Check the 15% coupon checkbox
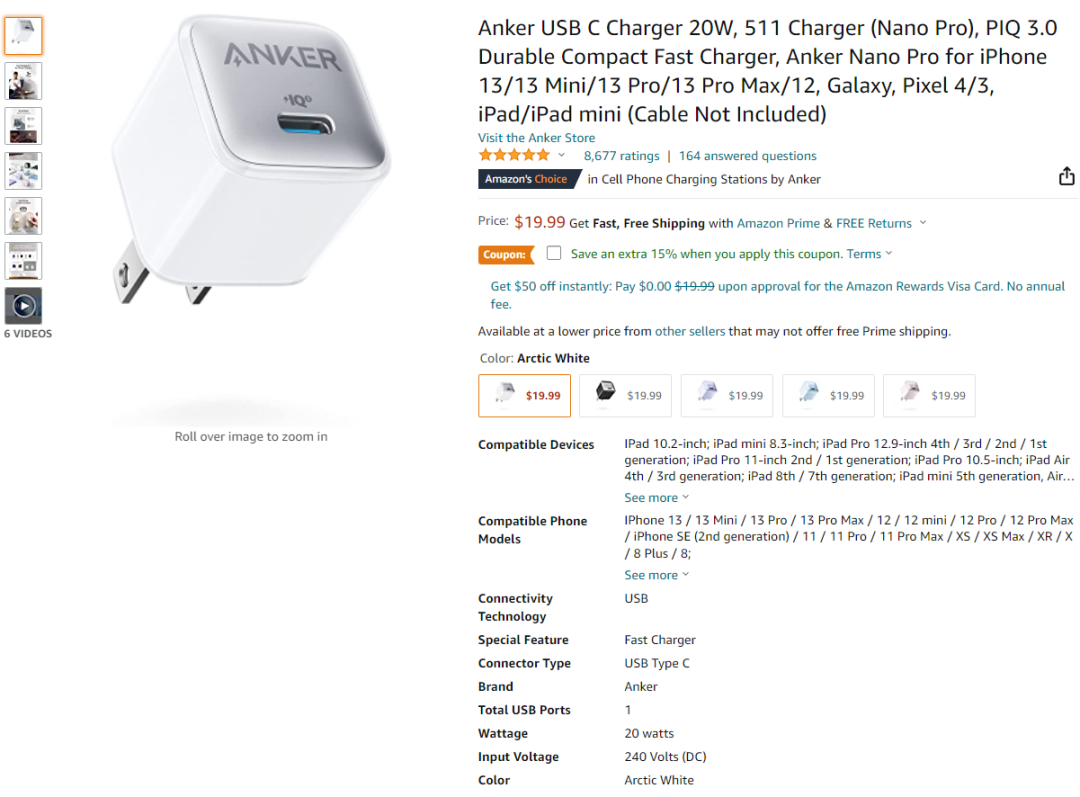The height and width of the screenshot is (797, 1080). point(554,253)
